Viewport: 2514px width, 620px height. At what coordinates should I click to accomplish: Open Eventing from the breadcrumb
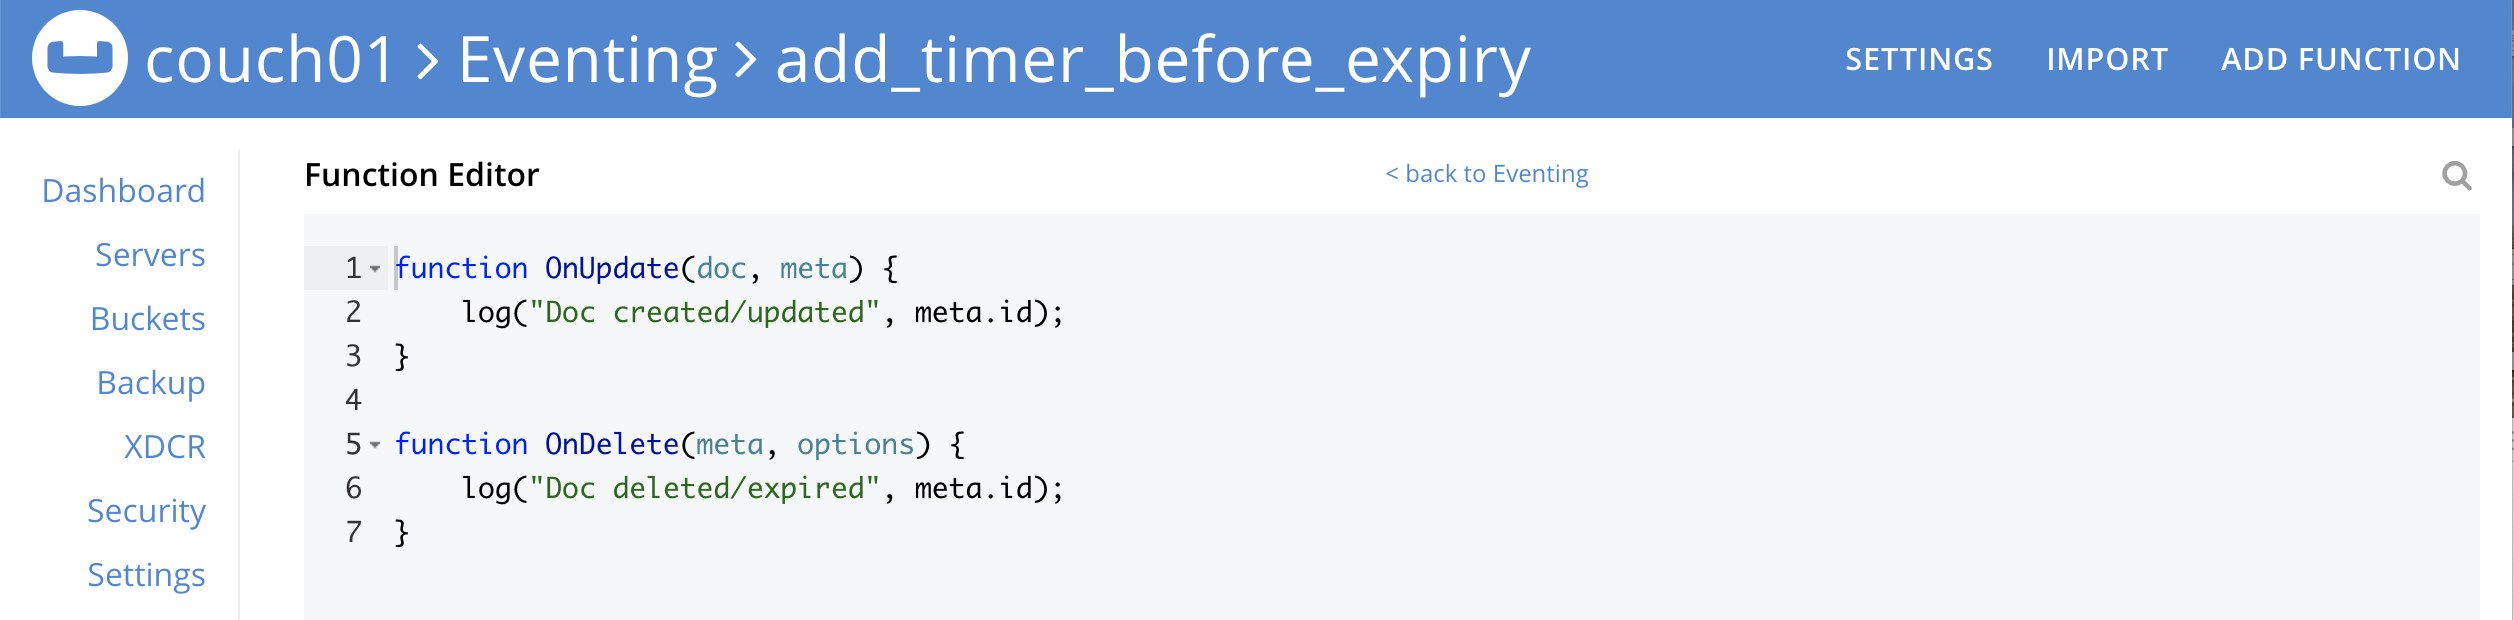[585, 60]
